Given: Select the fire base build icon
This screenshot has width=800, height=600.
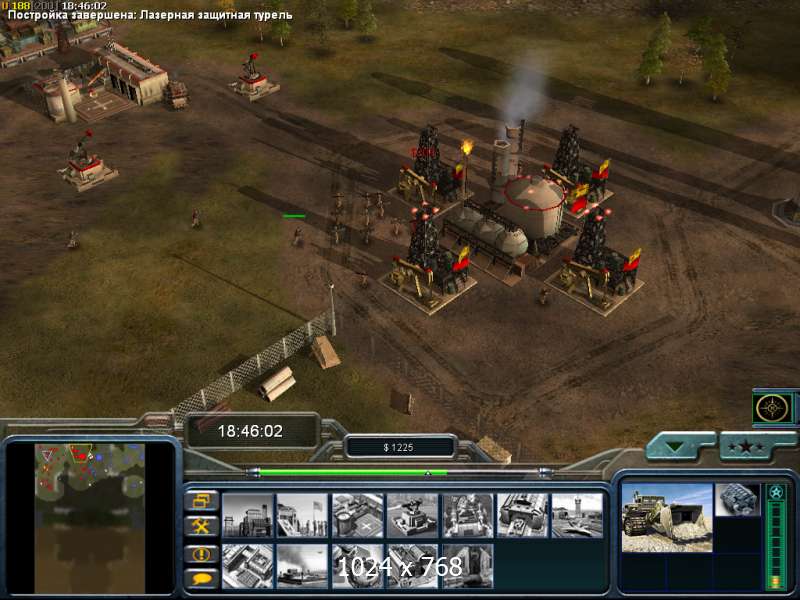Looking at the screenshot, I should point(467,515).
